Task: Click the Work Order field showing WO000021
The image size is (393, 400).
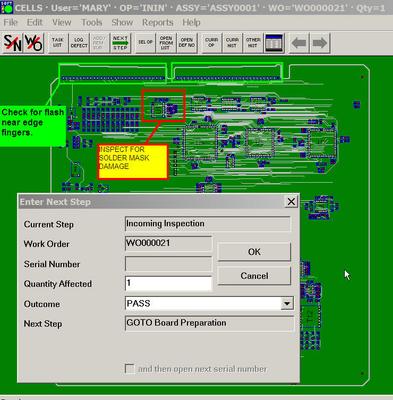Action: pos(168,243)
